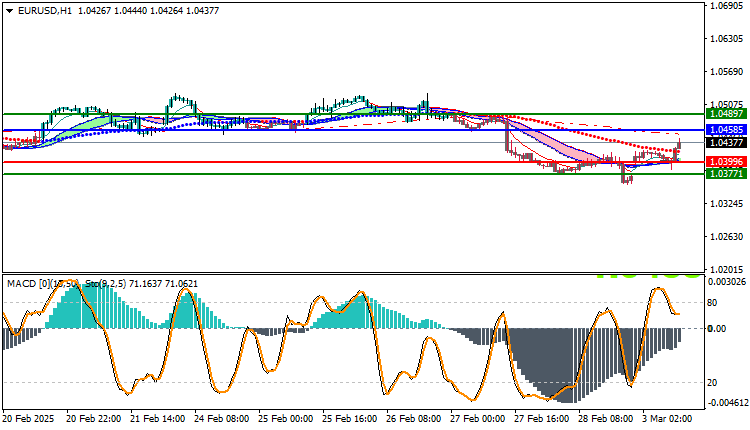The image size is (750, 430).
Task: Click the 1.05690 price scale value
Action: click(x=727, y=72)
